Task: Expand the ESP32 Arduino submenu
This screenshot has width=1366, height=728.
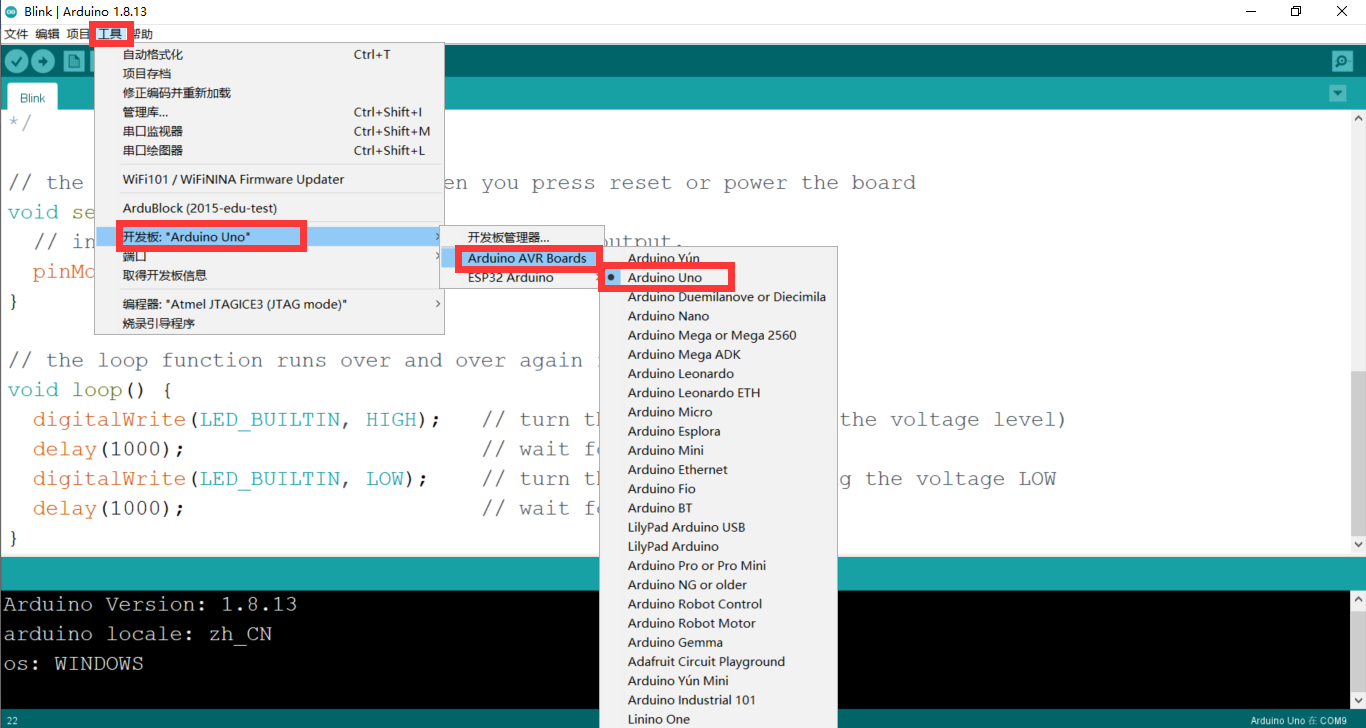Action: tap(522, 277)
